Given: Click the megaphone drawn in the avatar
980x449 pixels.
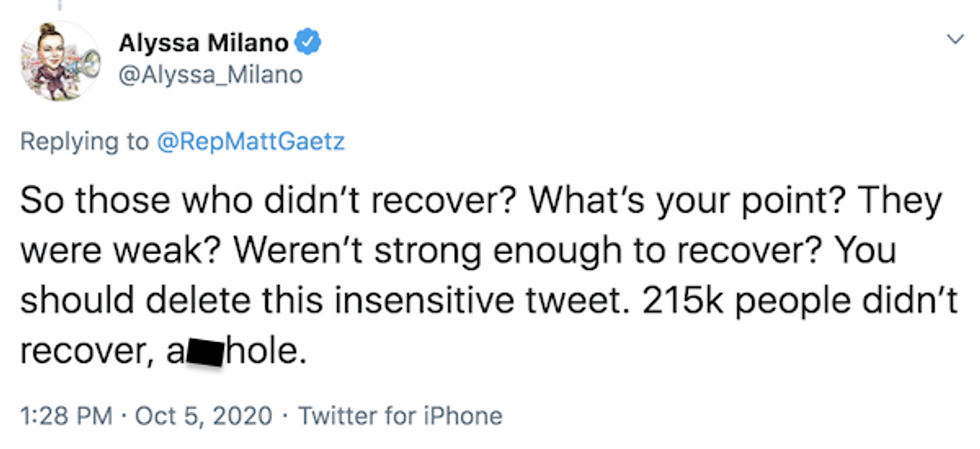Looking at the screenshot, I should (86, 64).
